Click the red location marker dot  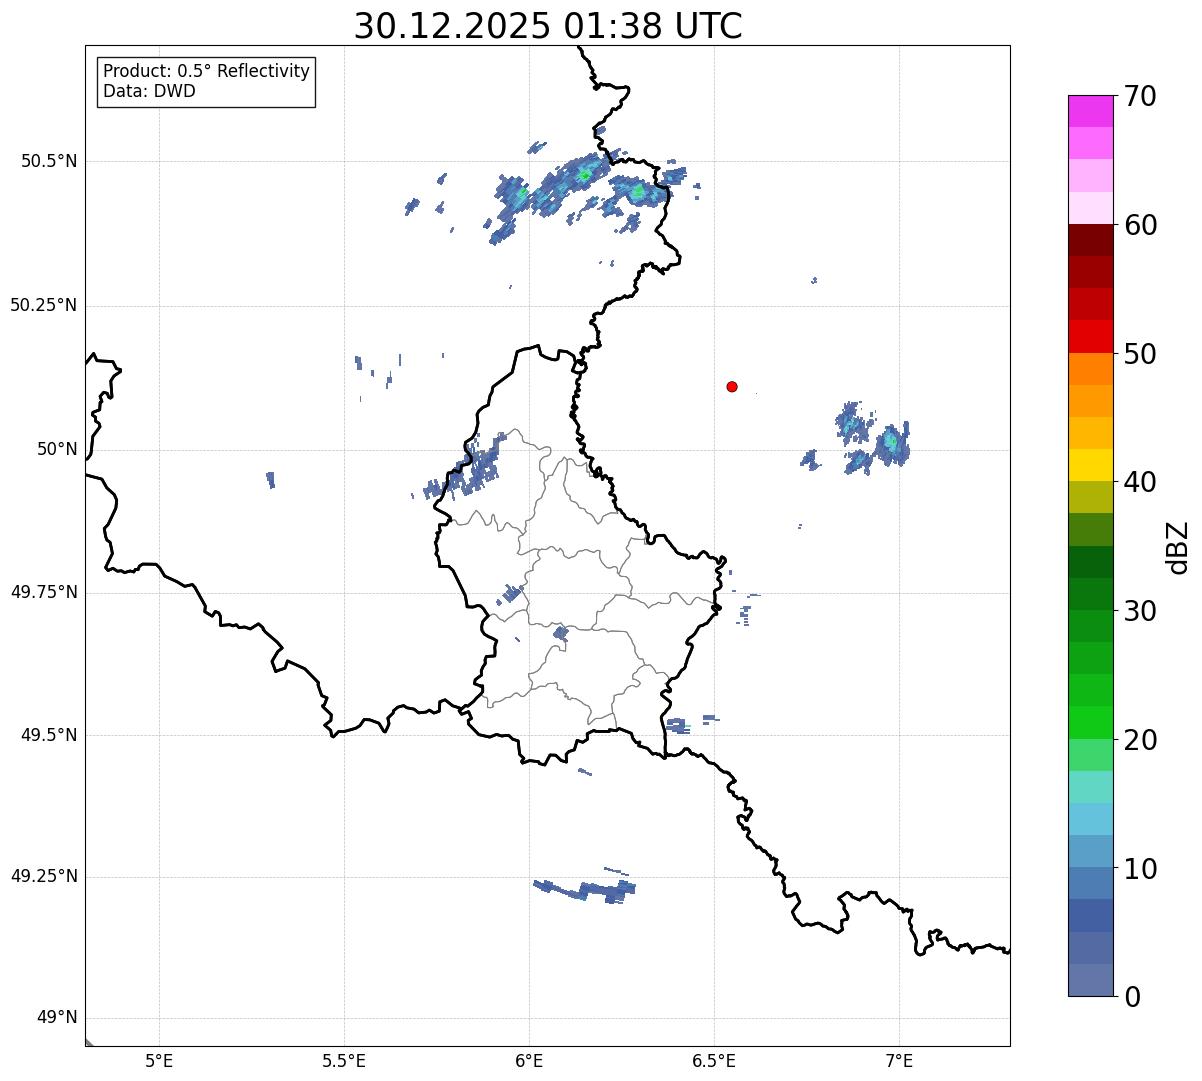732,386
